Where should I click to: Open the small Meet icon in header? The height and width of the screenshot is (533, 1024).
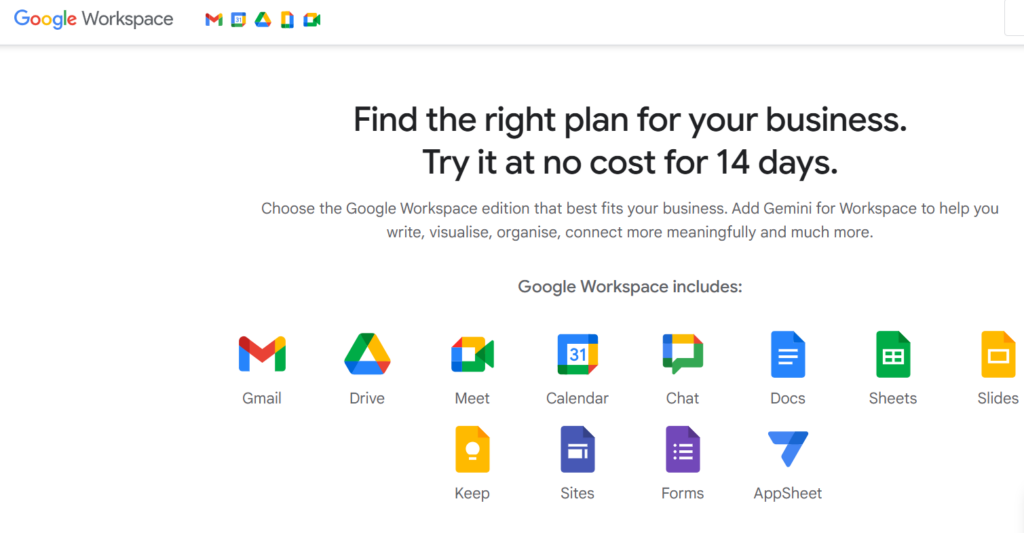pyautogui.click(x=312, y=20)
